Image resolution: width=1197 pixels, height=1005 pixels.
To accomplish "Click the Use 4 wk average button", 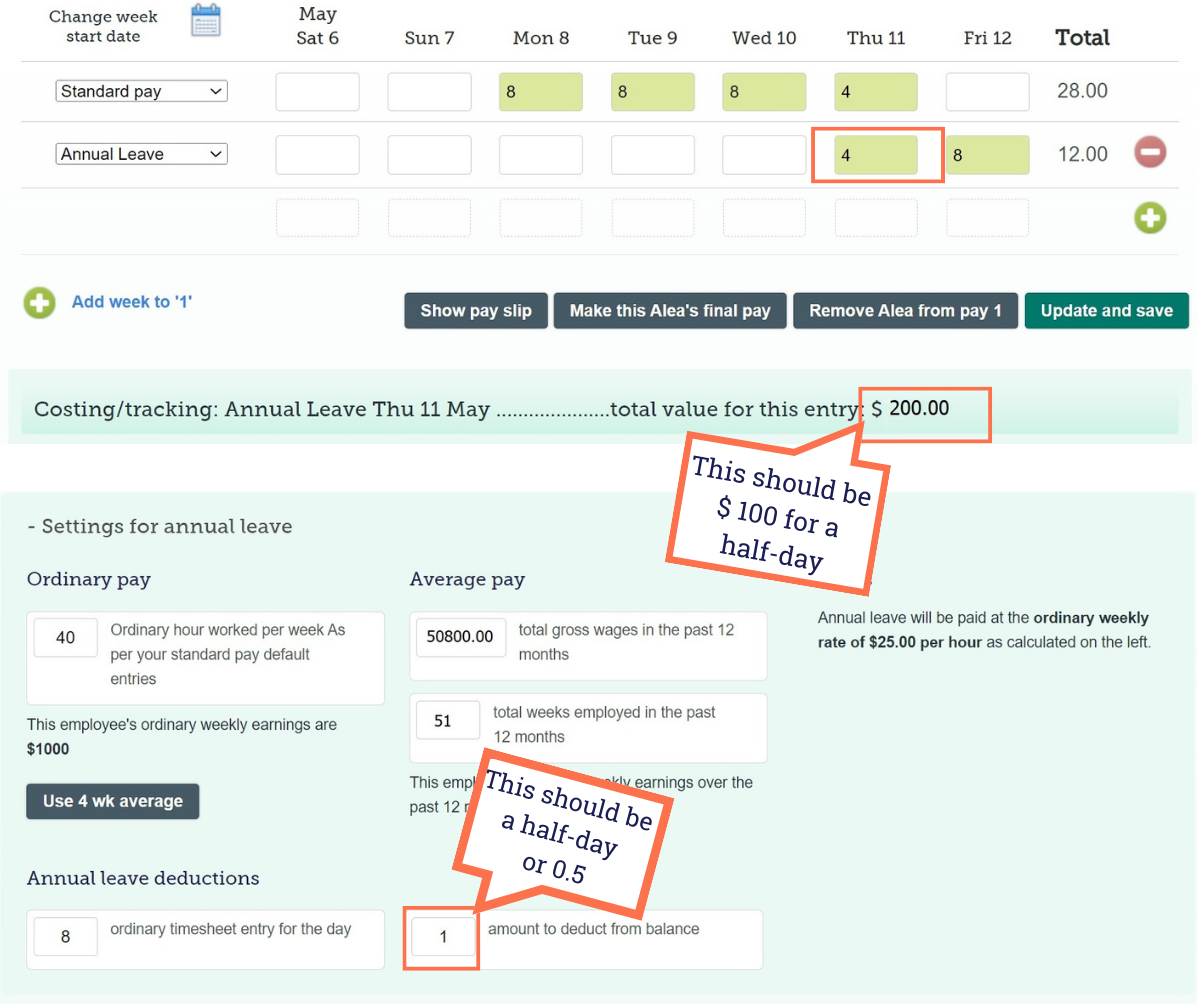I will (112, 801).
